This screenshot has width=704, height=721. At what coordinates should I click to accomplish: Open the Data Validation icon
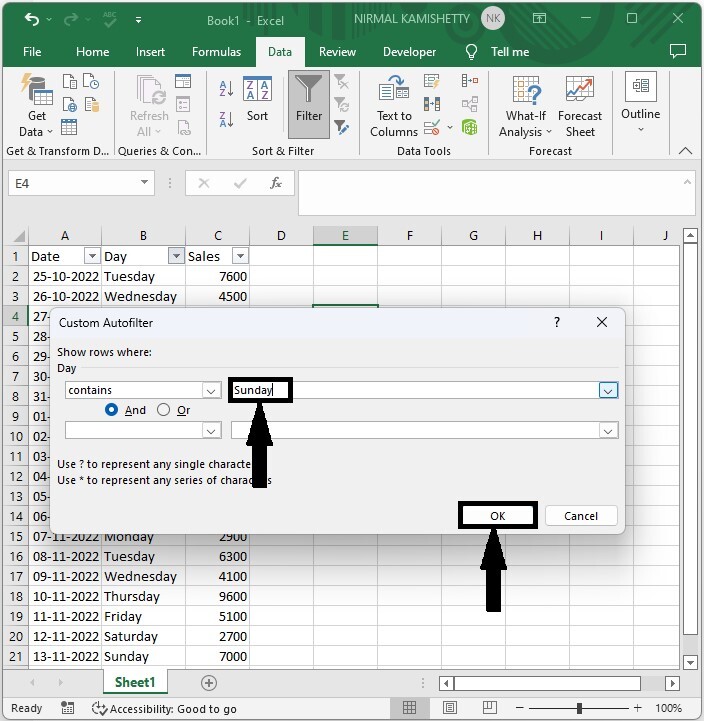pos(431,127)
